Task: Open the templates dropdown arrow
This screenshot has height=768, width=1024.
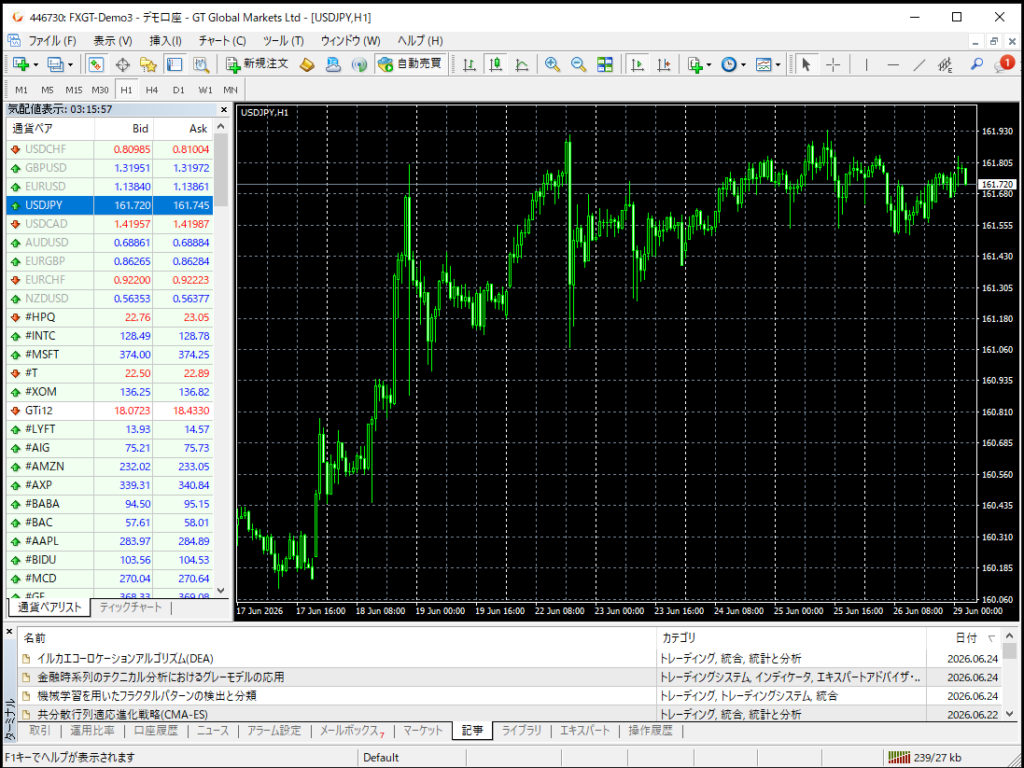Action: click(778, 65)
